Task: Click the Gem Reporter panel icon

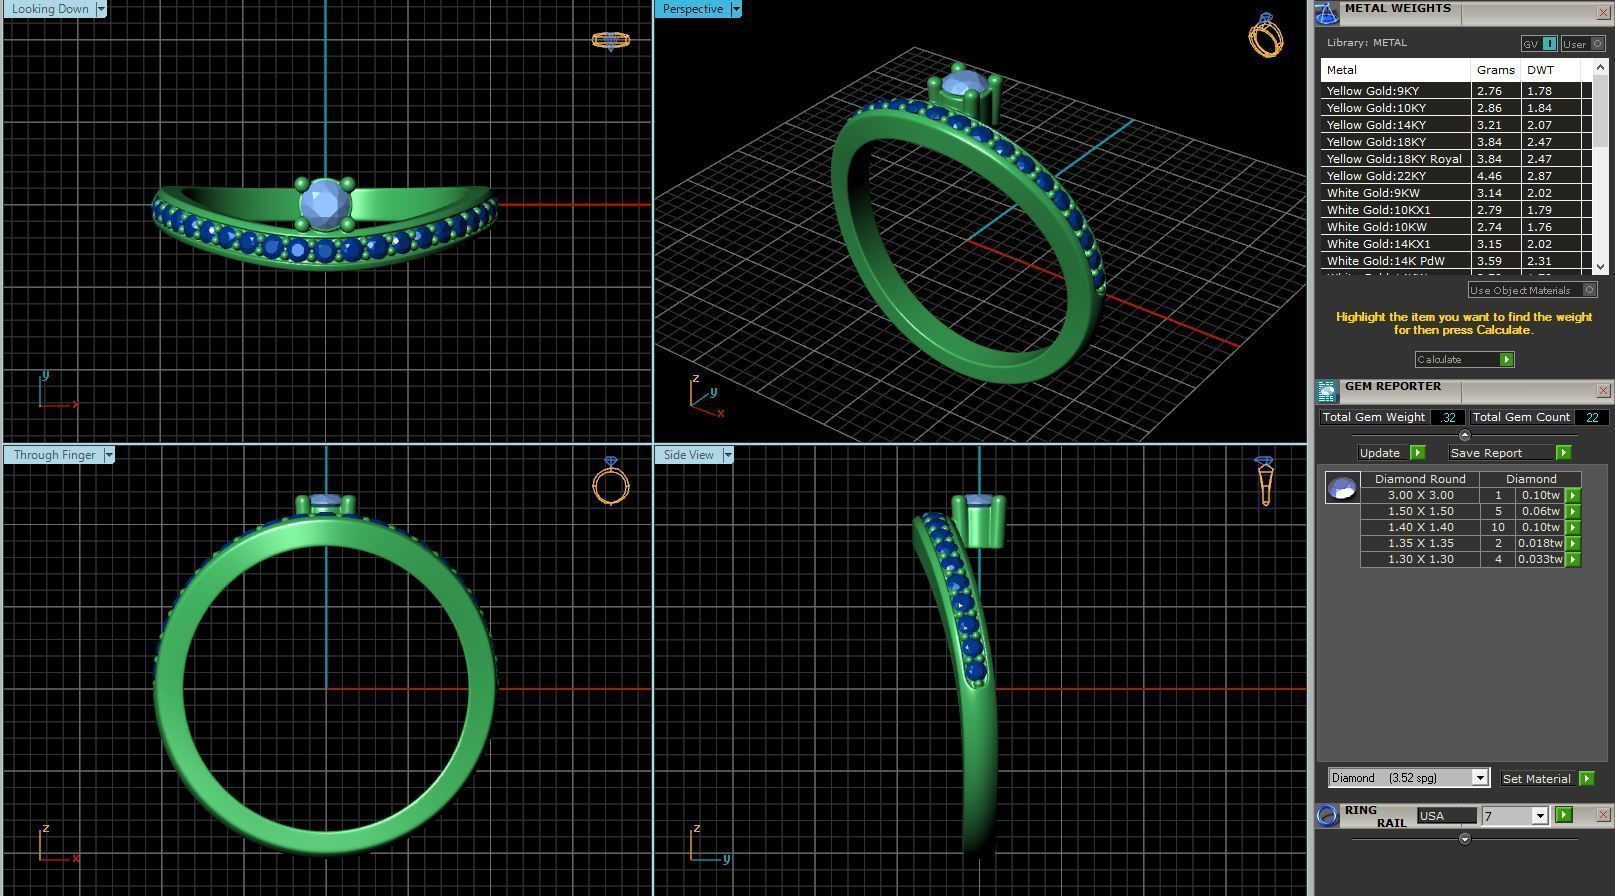Action: click(x=1326, y=391)
